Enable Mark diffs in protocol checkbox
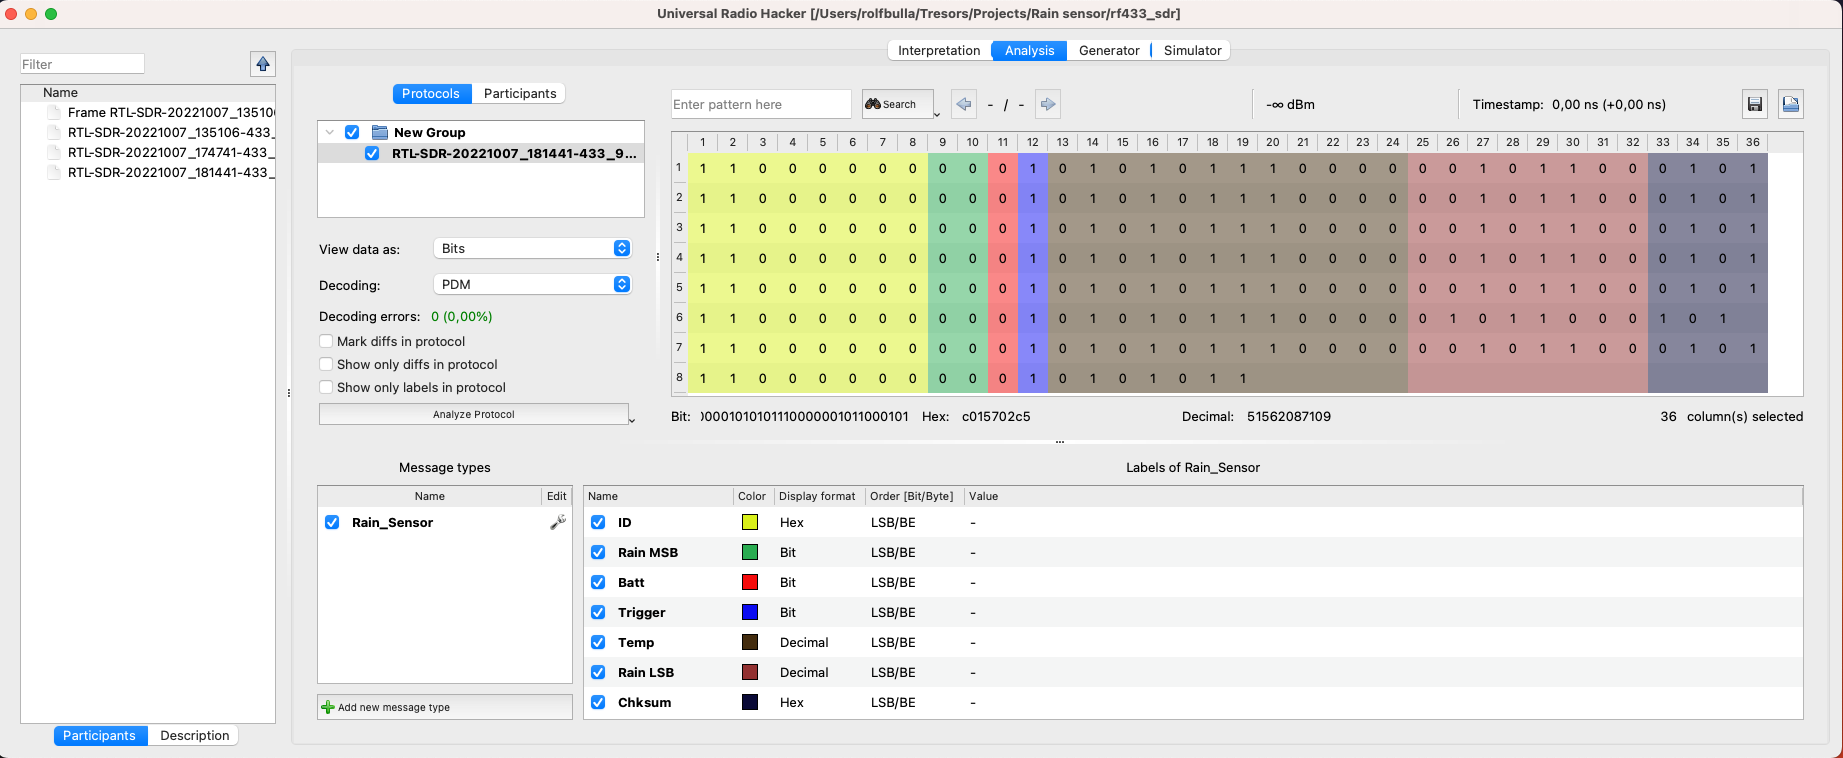 [x=326, y=341]
